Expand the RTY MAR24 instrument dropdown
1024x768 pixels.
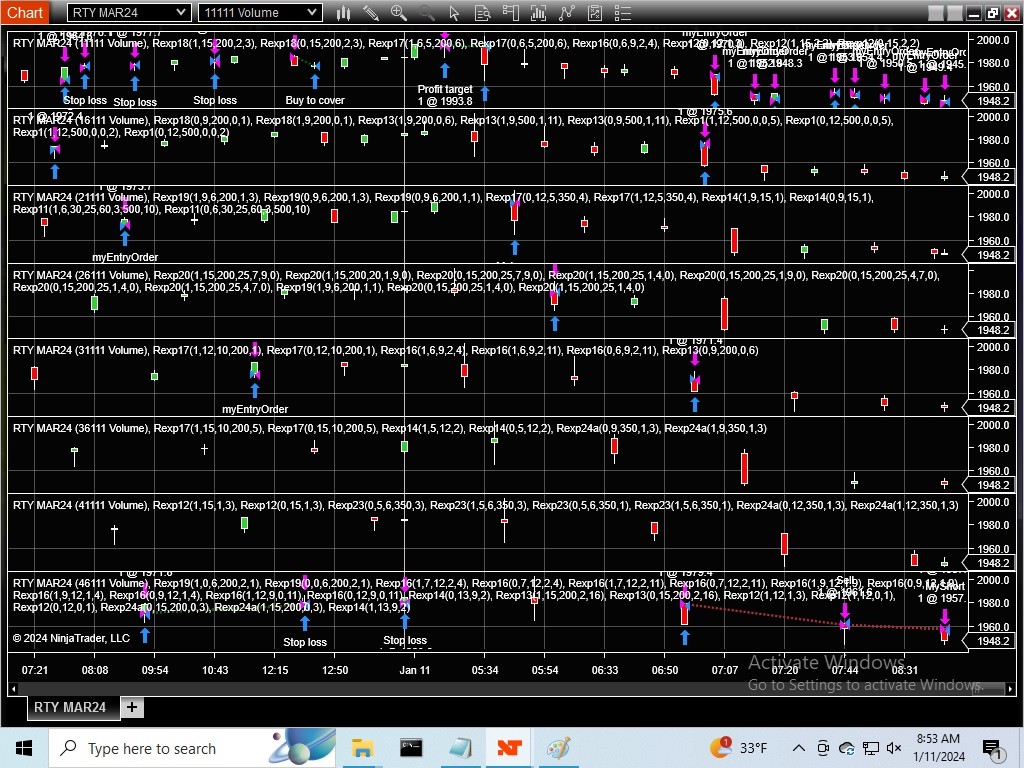pyautogui.click(x=129, y=12)
